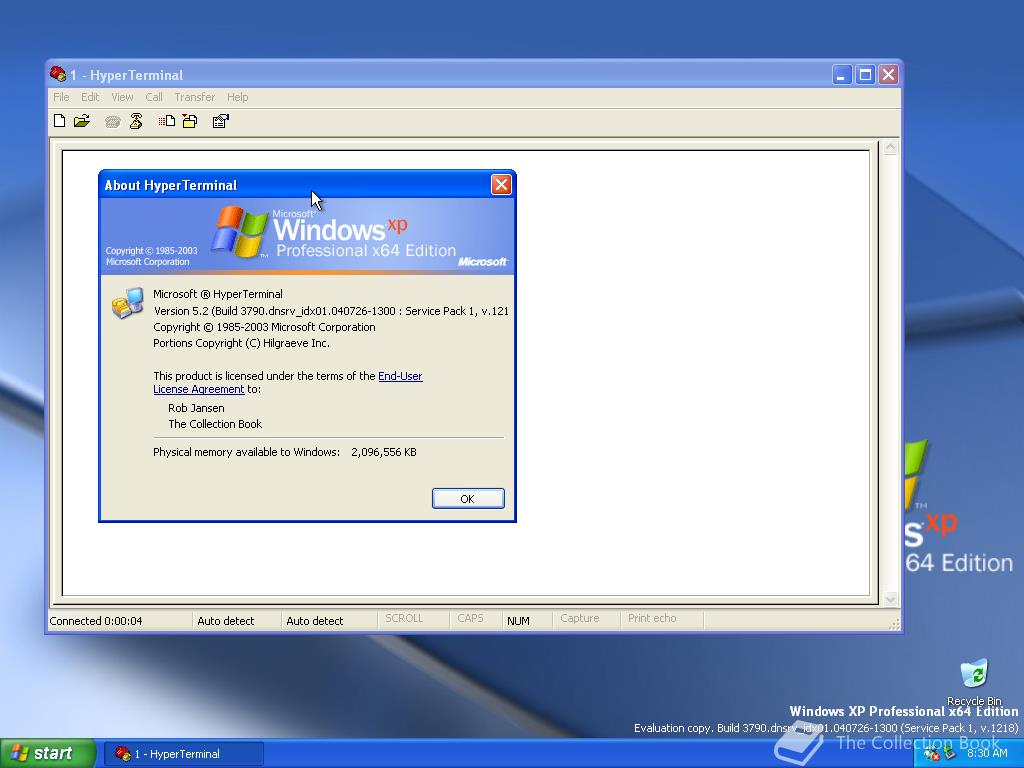
Task: Click the Call phone toolbar icon
Action: (112, 121)
